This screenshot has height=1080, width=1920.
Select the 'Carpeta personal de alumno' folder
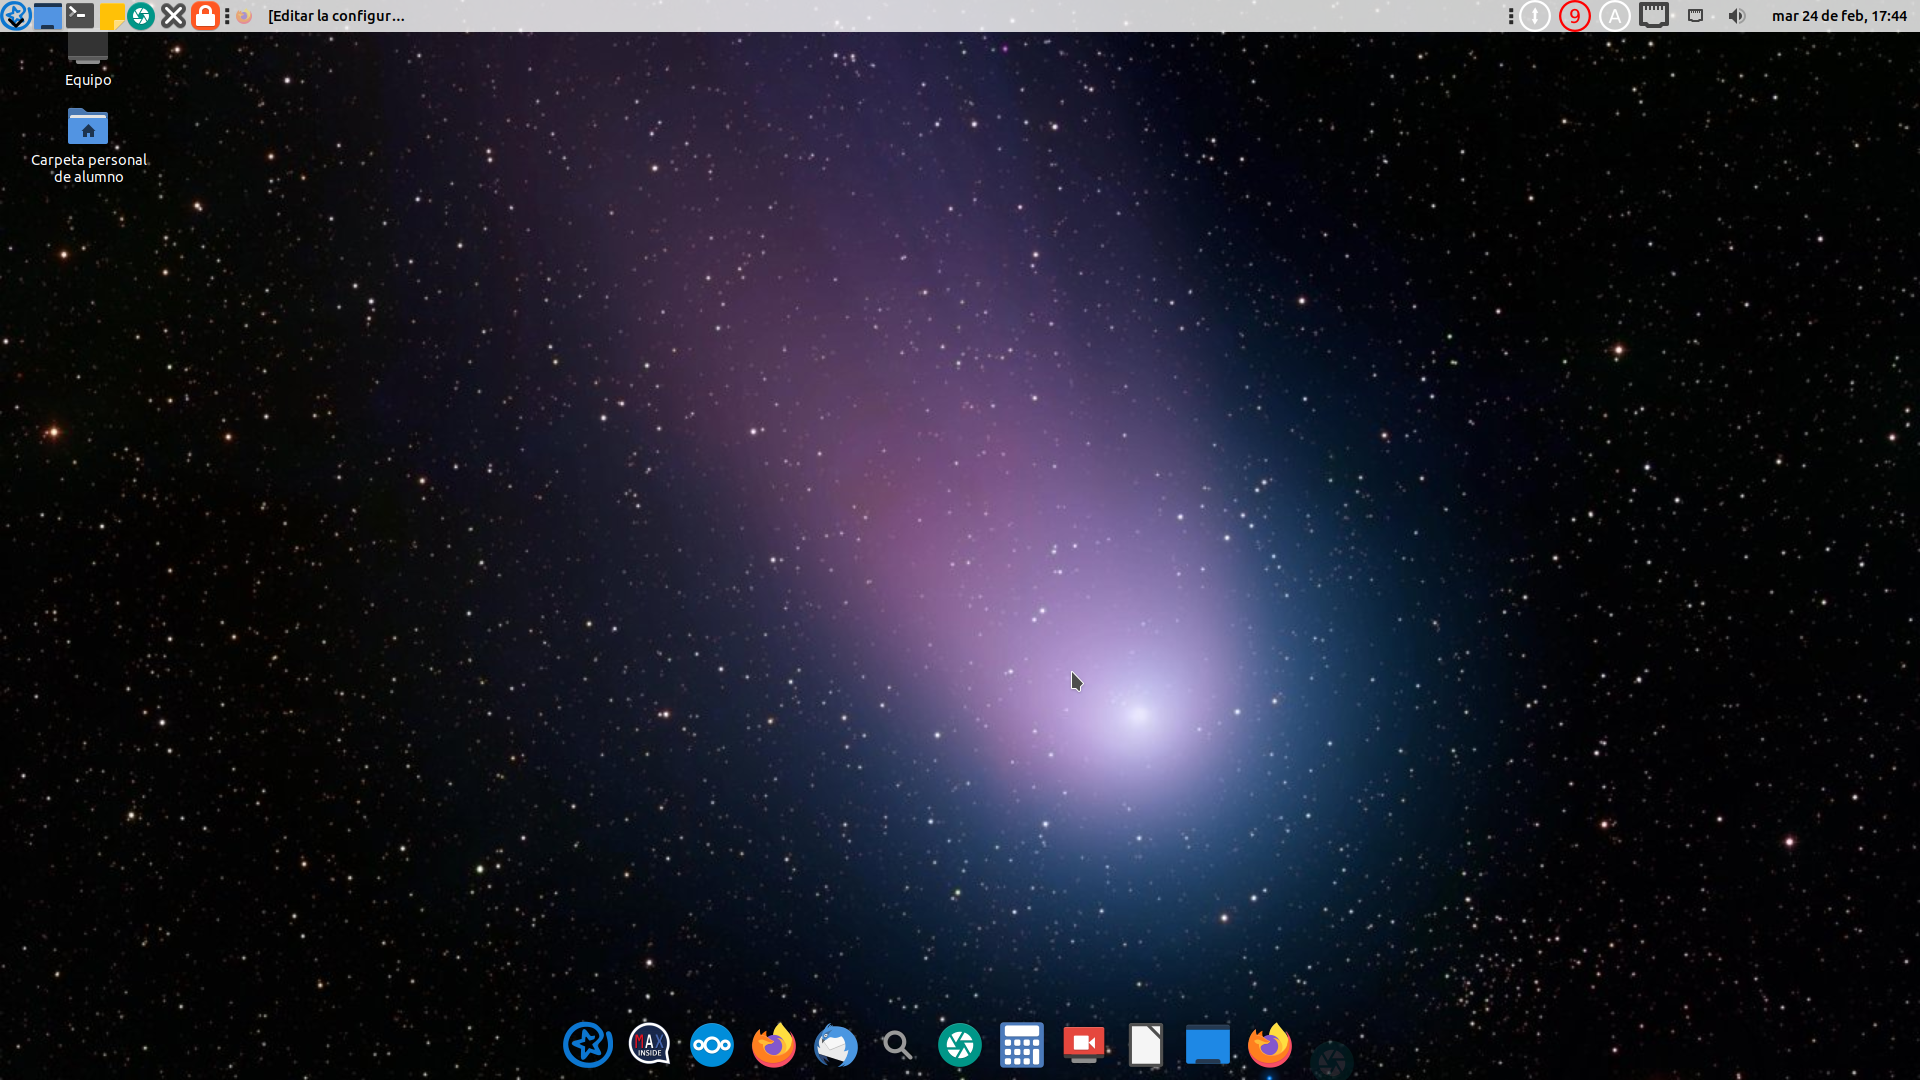(88, 146)
